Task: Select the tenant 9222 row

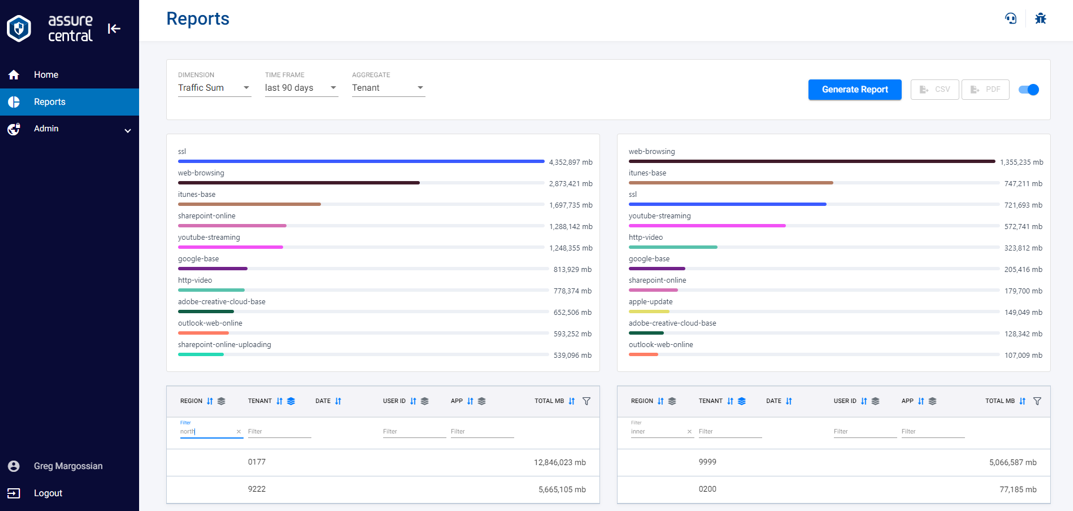Action: pyautogui.click(x=383, y=490)
